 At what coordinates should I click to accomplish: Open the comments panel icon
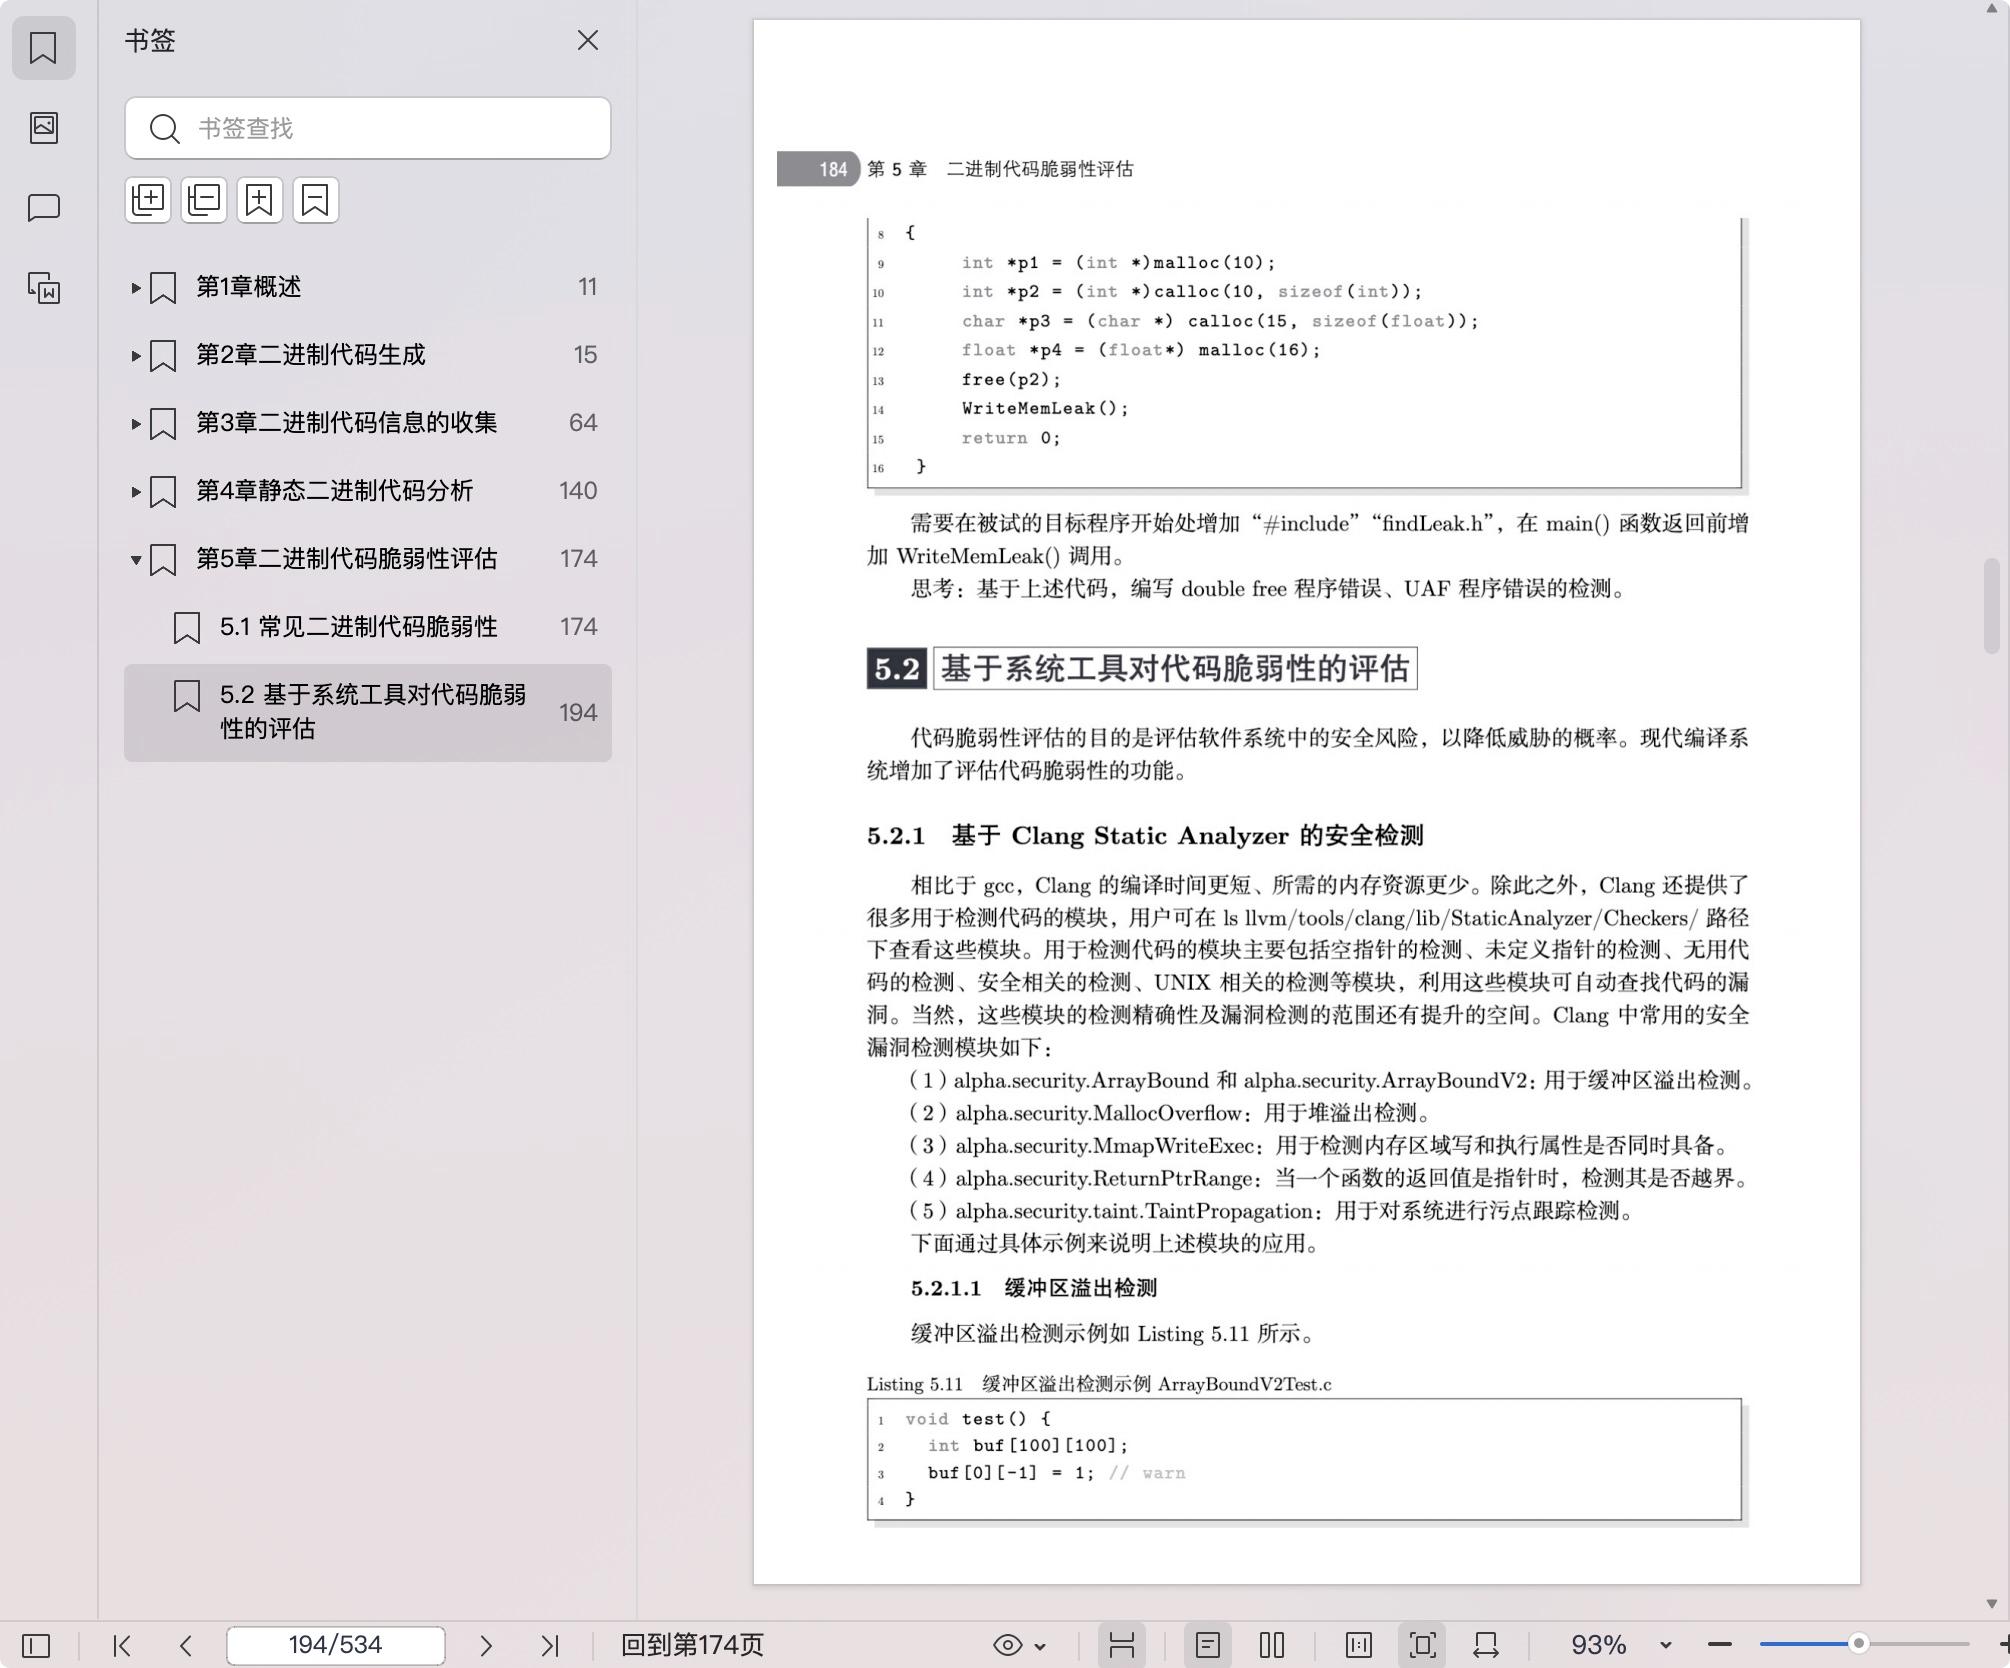(43, 207)
